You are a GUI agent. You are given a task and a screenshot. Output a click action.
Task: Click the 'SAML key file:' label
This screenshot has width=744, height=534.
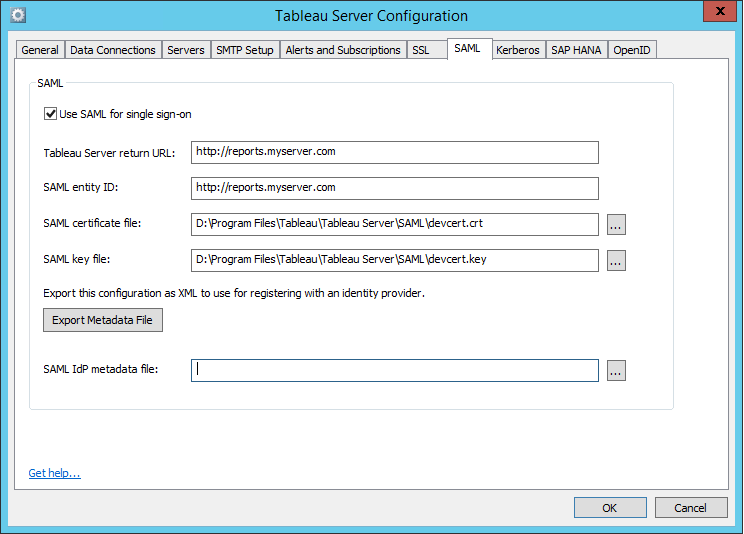coord(76,259)
